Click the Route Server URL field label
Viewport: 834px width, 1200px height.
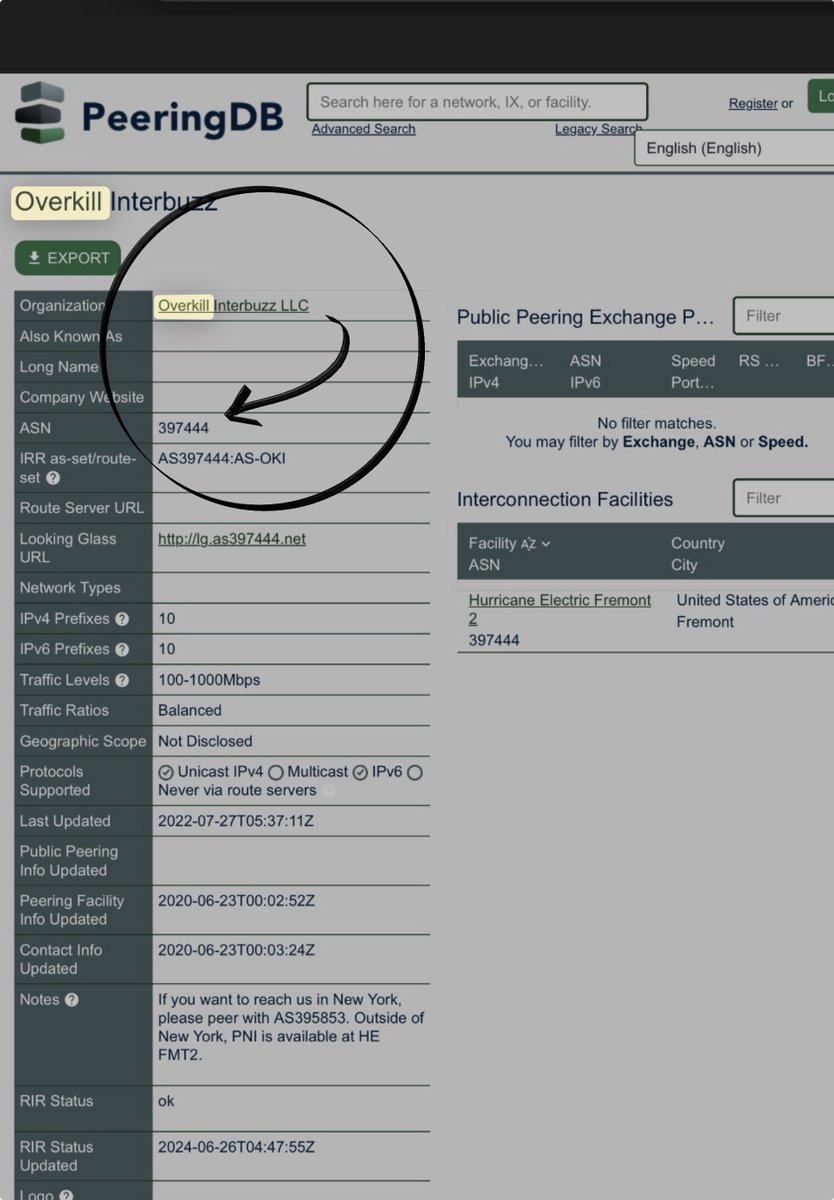(x=82, y=508)
